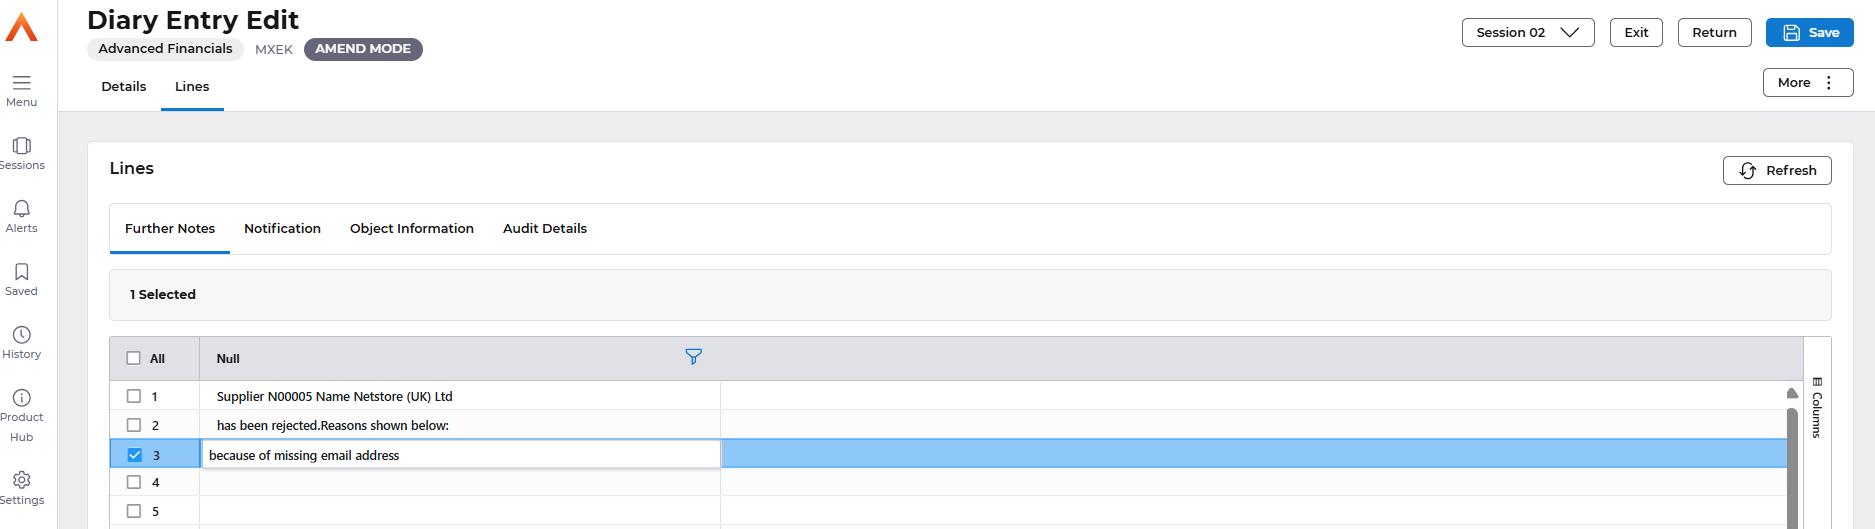Switch to the Details tab
Screen dimensions: 1875x529
coord(124,87)
